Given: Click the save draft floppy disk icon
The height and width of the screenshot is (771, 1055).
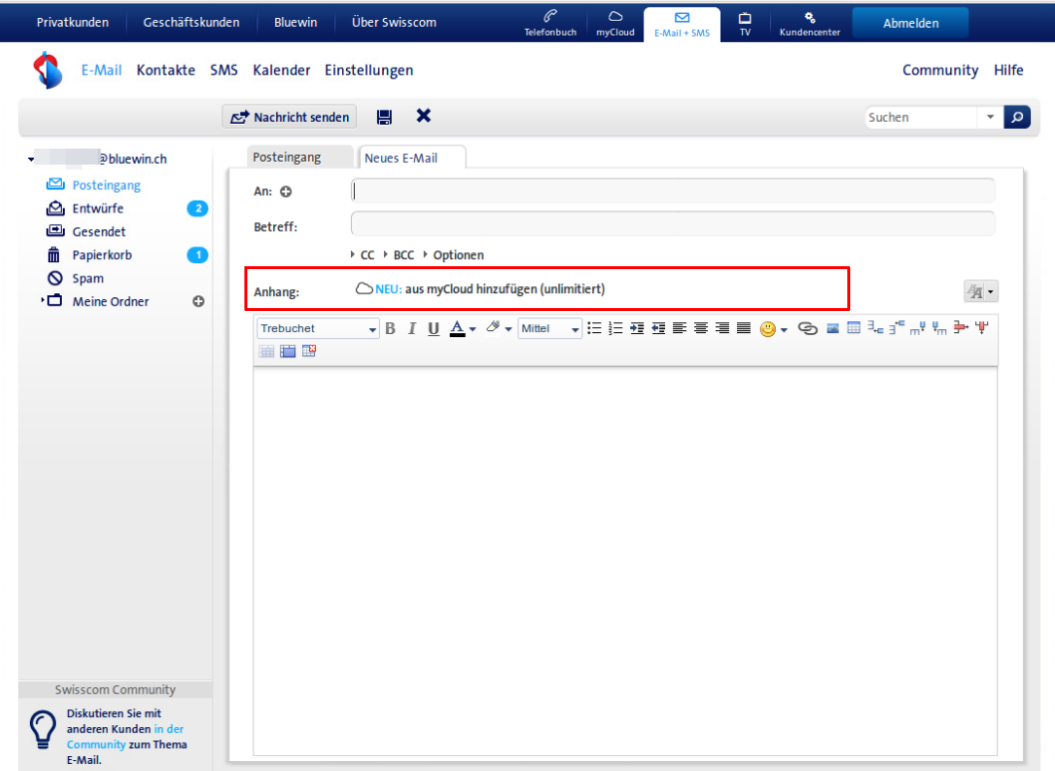Looking at the screenshot, I should 384,117.
